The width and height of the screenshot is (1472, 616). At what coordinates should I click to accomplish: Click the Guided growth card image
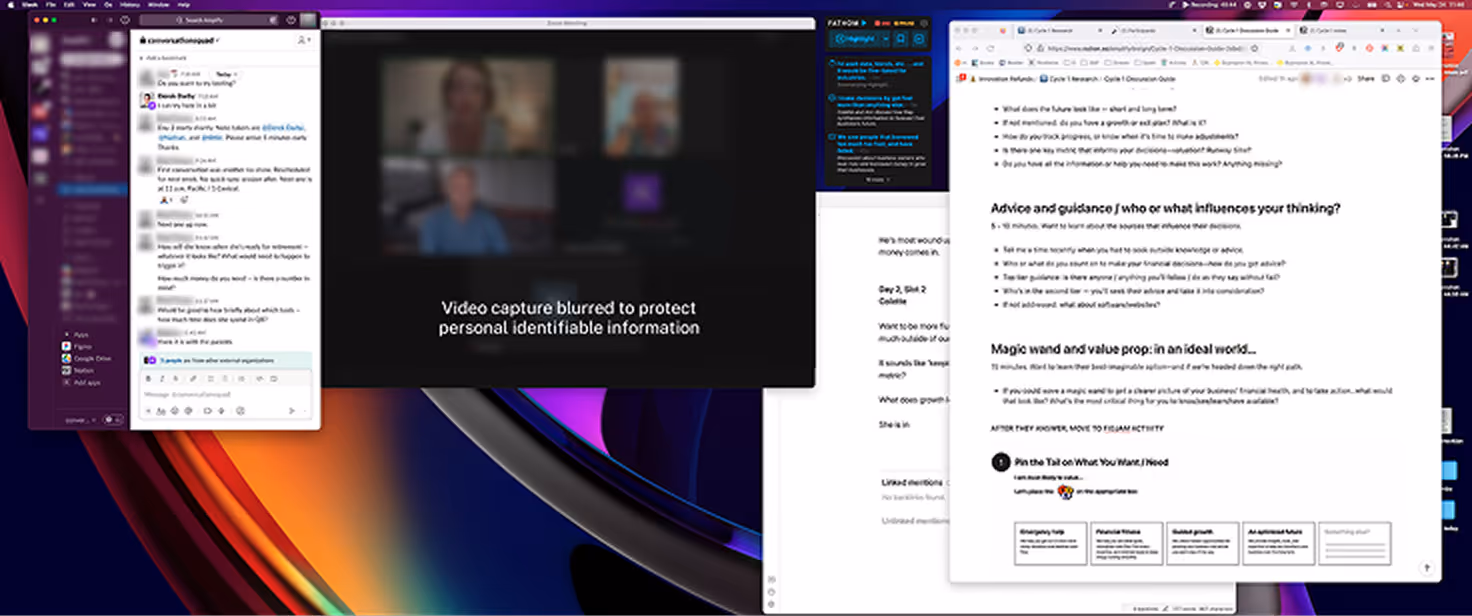click(x=1201, y=544)
